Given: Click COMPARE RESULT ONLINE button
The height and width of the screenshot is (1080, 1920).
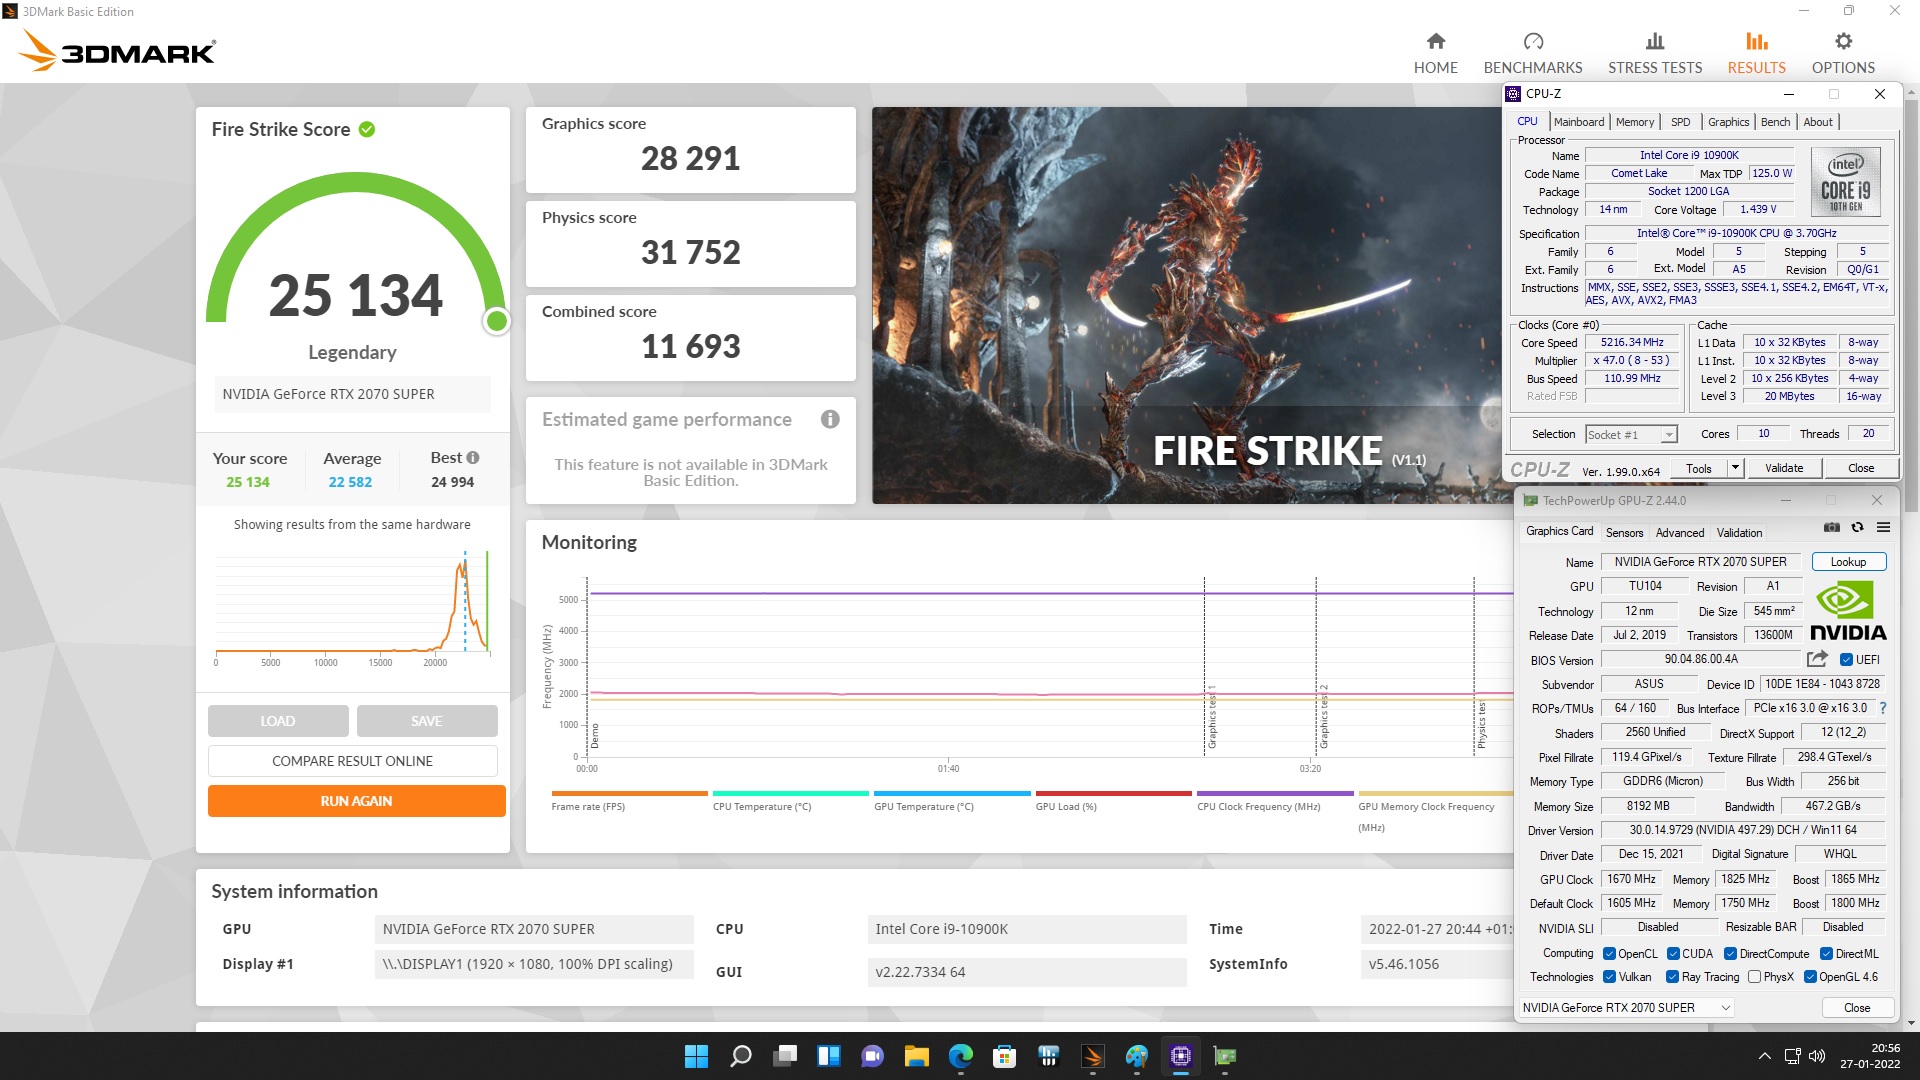Looking at the screenshot, I should tap(352, 761).
